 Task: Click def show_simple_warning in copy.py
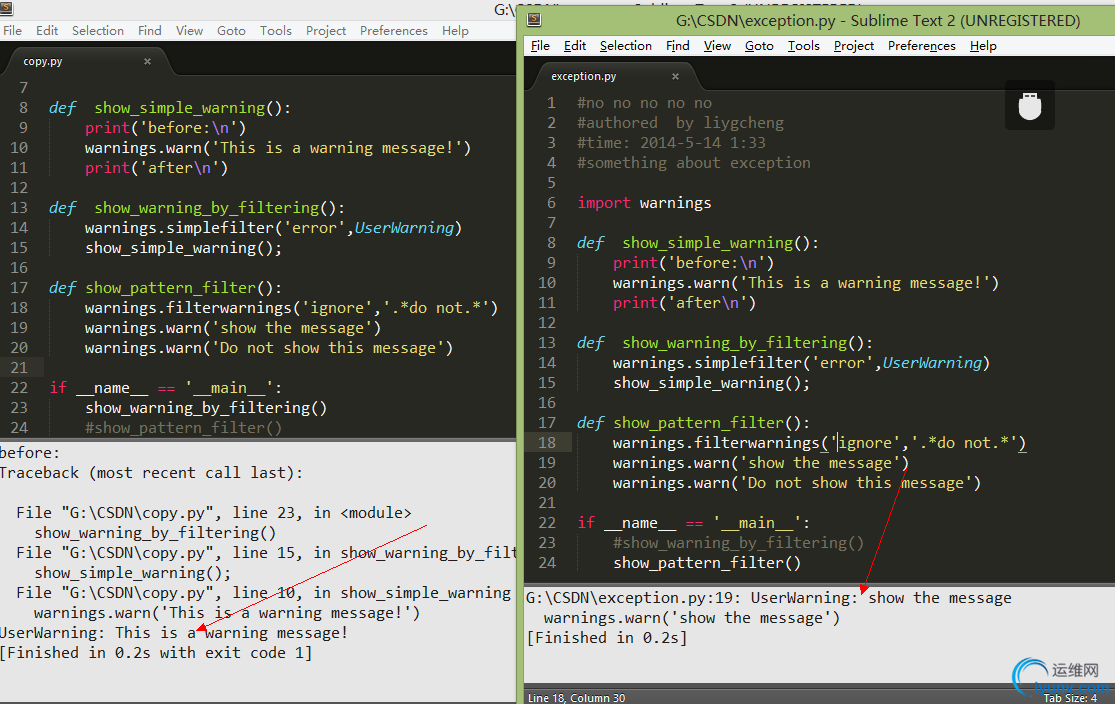pyautogui.click(x=169, y=108)
